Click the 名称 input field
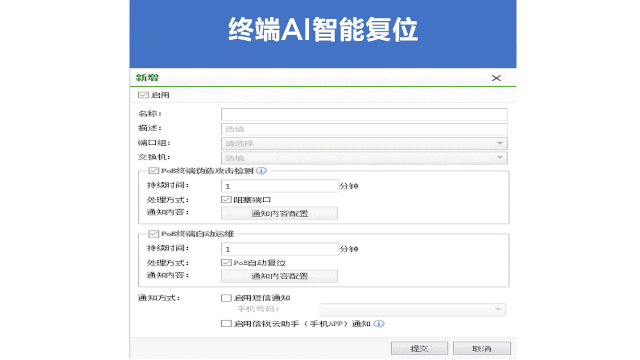This screenshot has height=360, width=640. (x=364, y=114)
